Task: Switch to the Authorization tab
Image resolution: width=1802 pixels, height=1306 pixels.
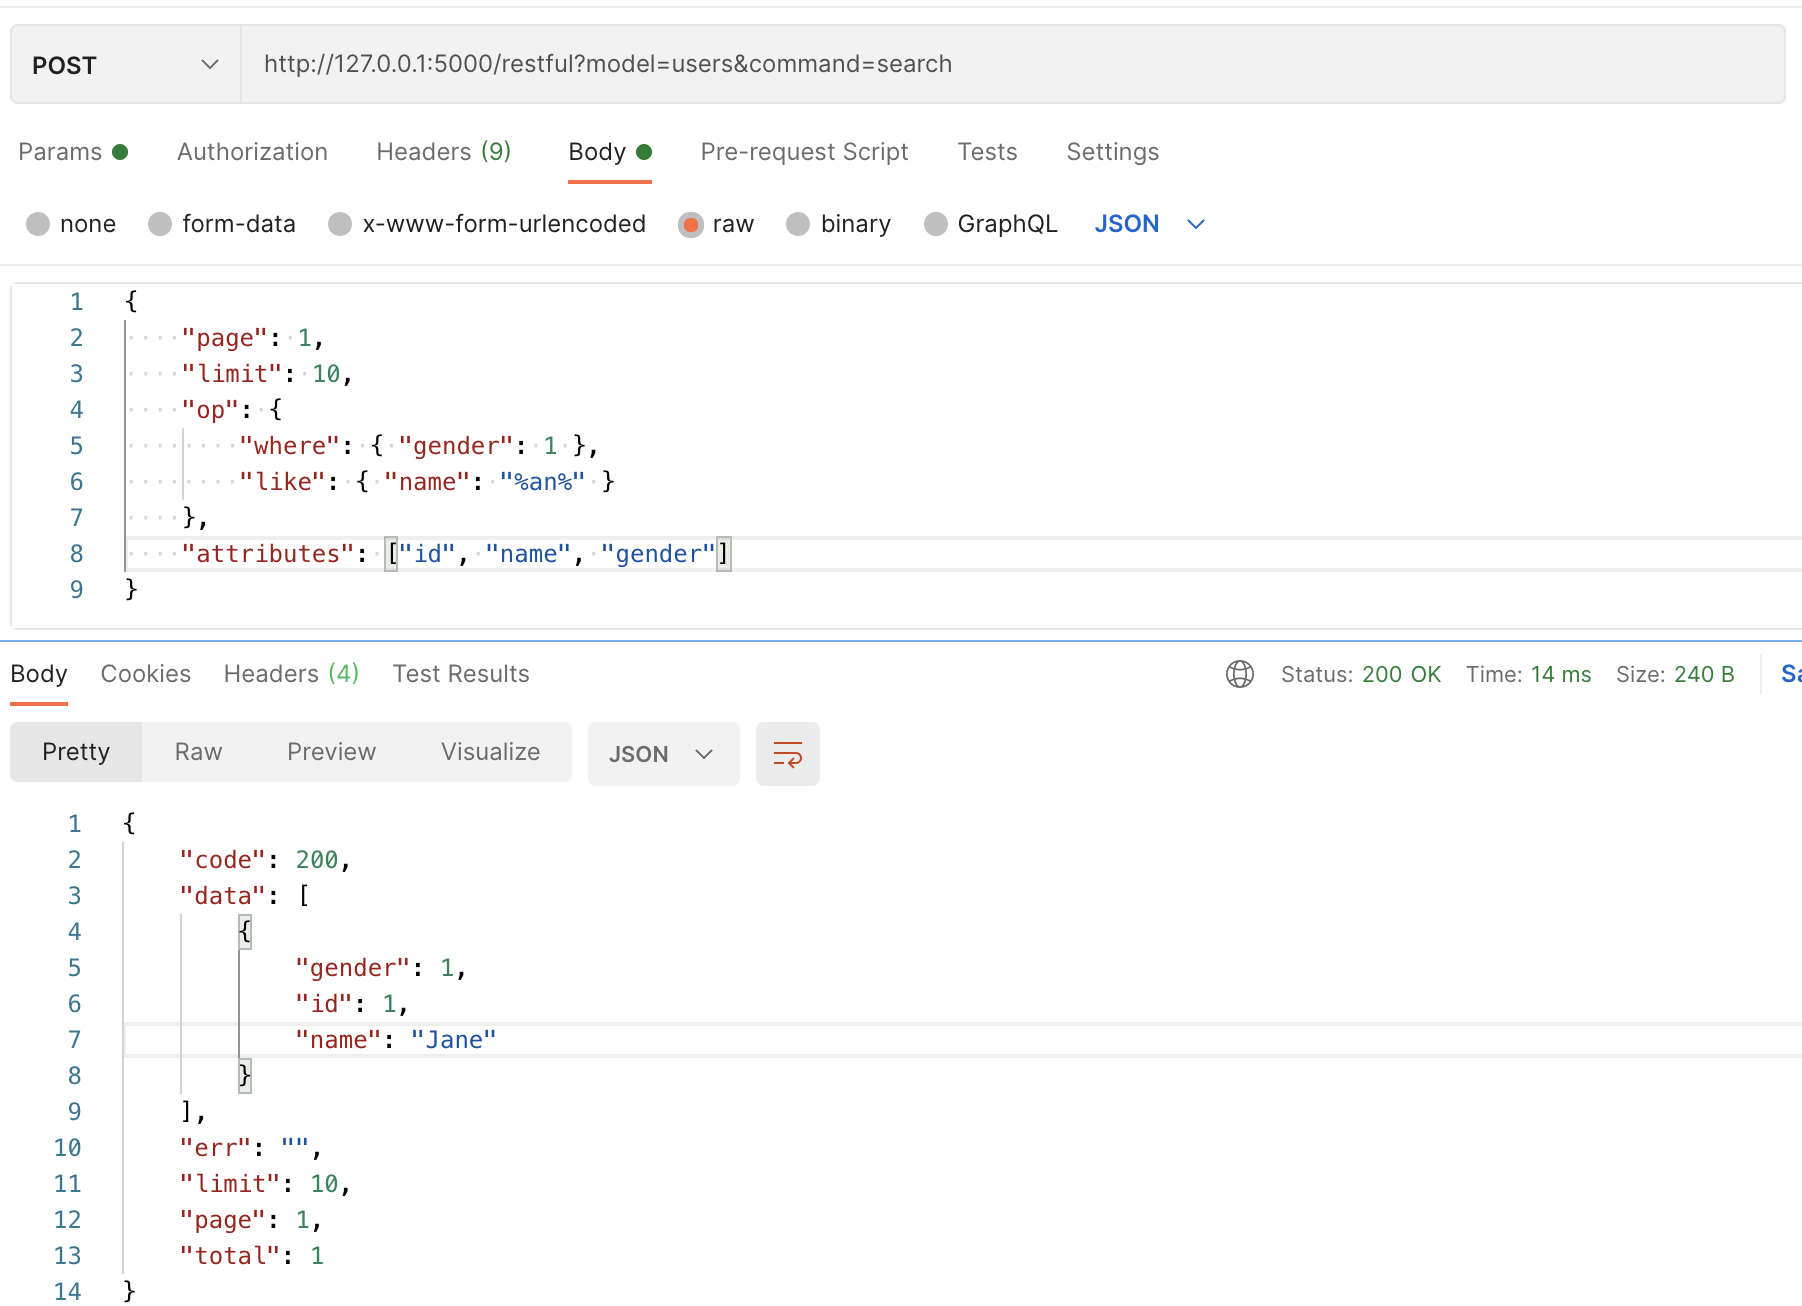Action: coord(252,152)
